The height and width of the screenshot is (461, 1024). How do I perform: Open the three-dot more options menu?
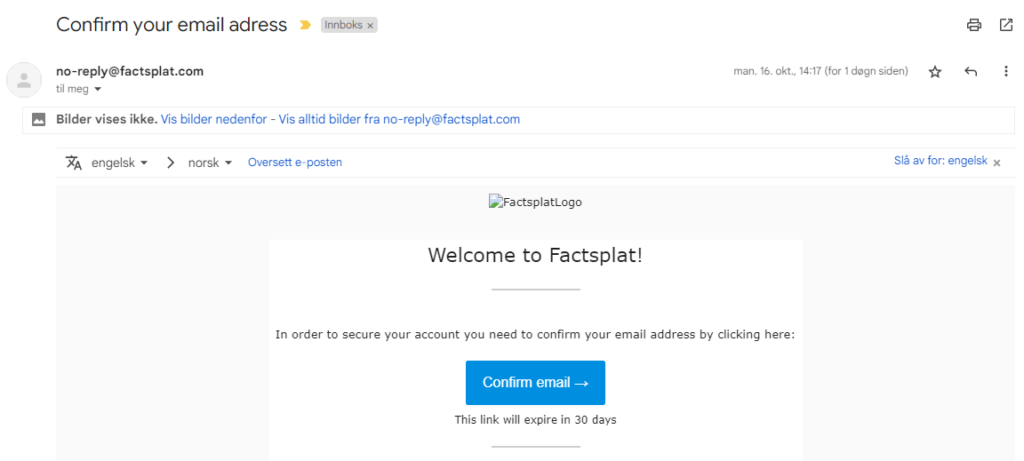tap(1006, 72)
